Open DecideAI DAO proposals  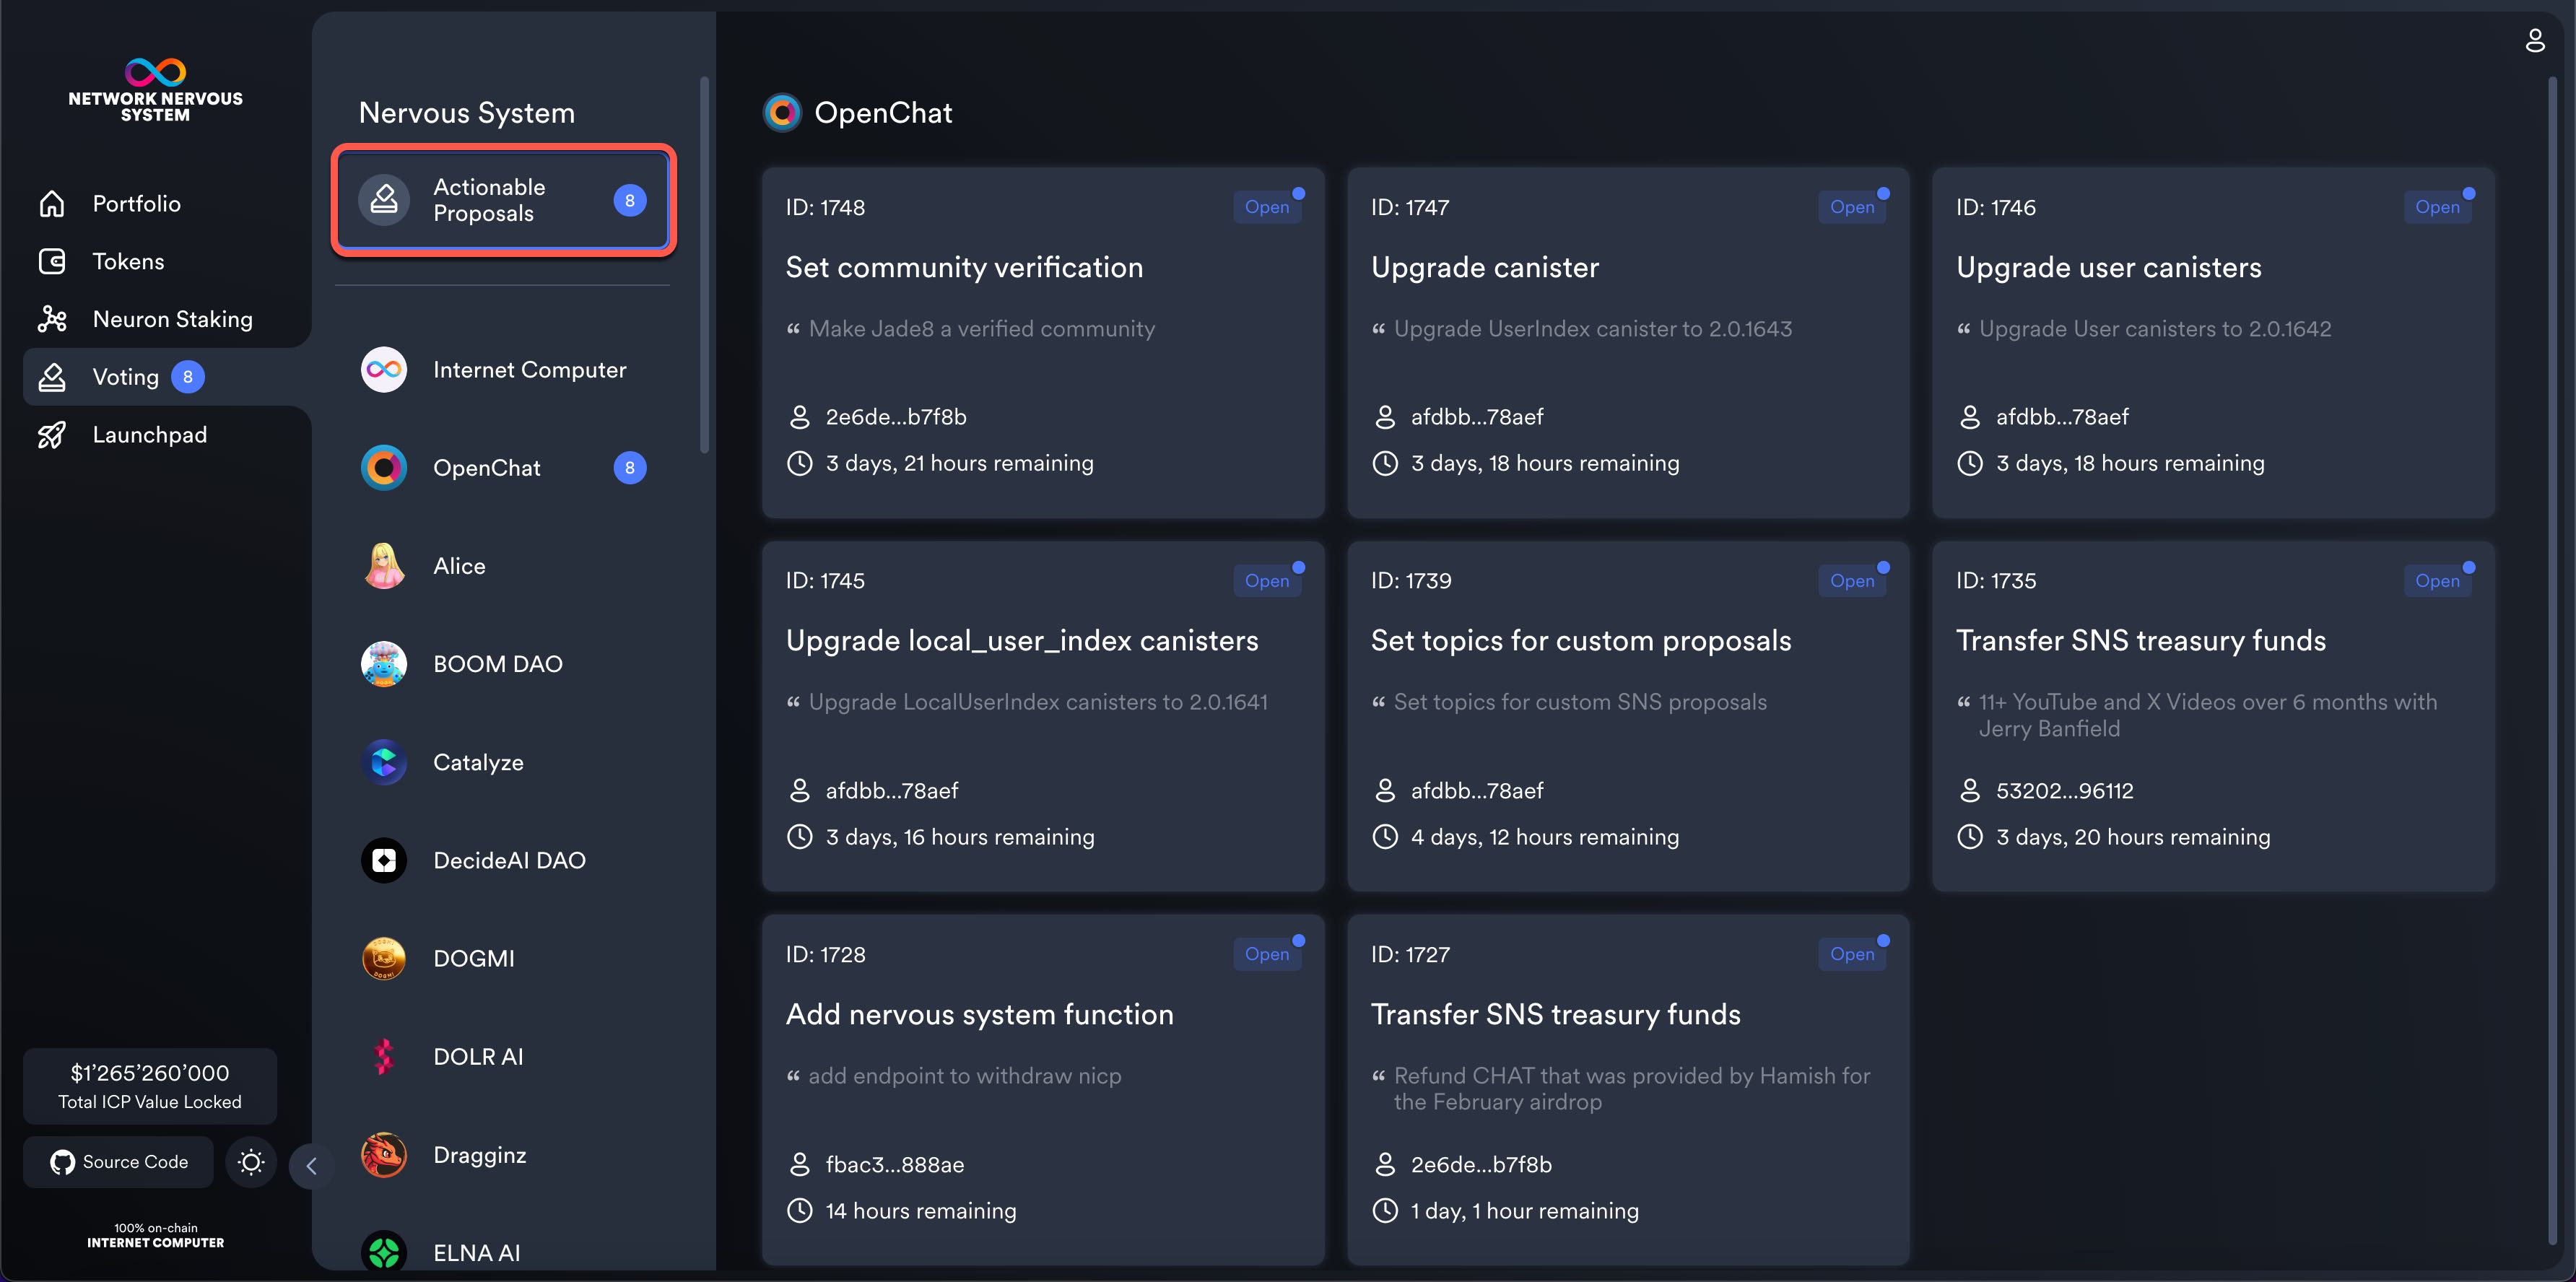pos(508,860)
